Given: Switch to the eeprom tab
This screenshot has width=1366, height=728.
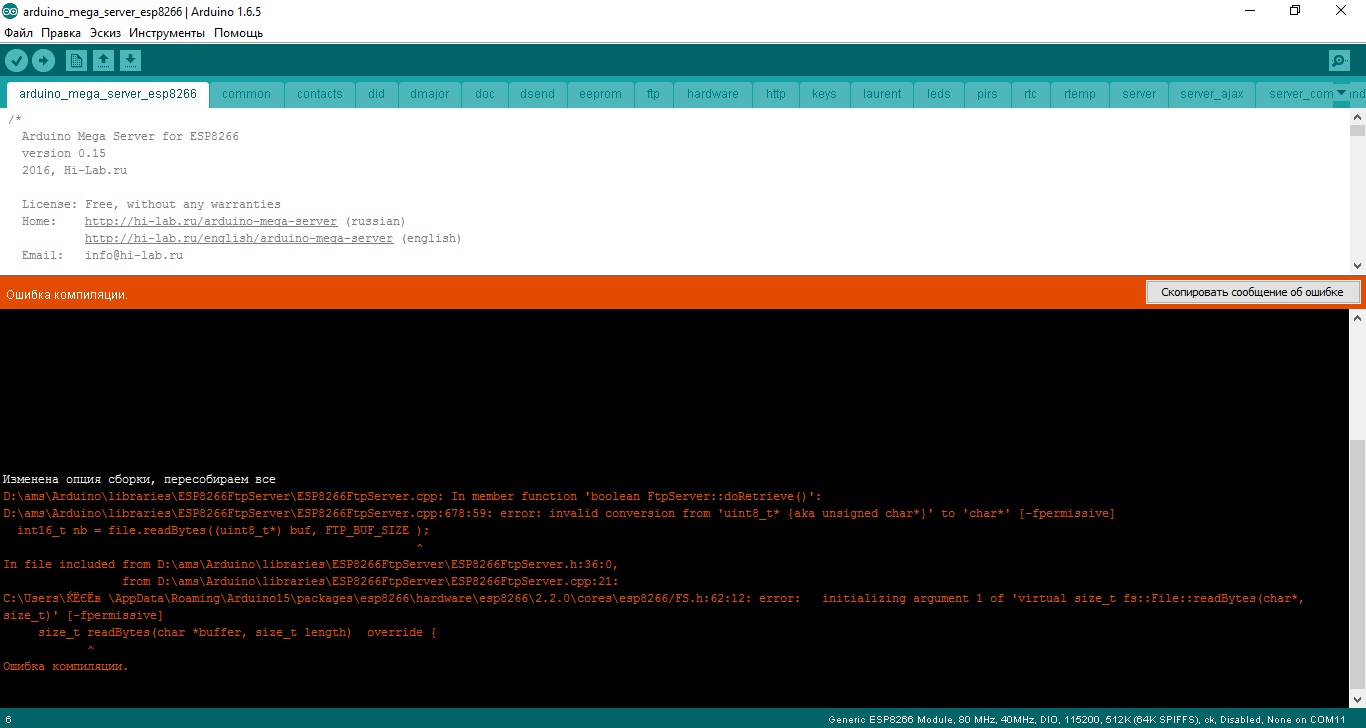Looking at the screenshot, I should tap(601, 94).
